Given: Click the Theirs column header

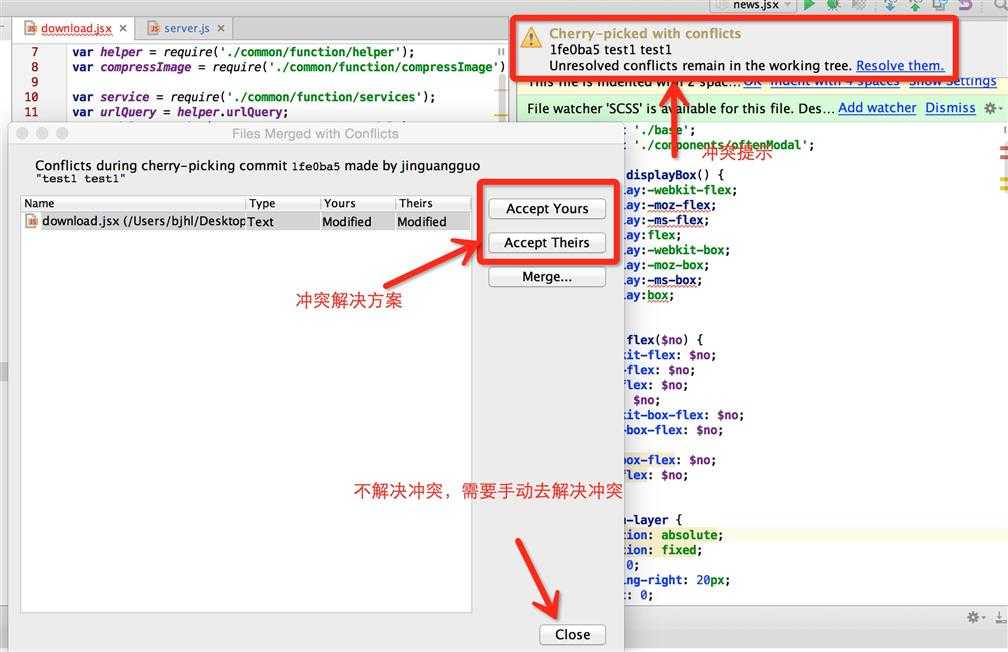Looking at the screenshot, I should pos(433,203).
